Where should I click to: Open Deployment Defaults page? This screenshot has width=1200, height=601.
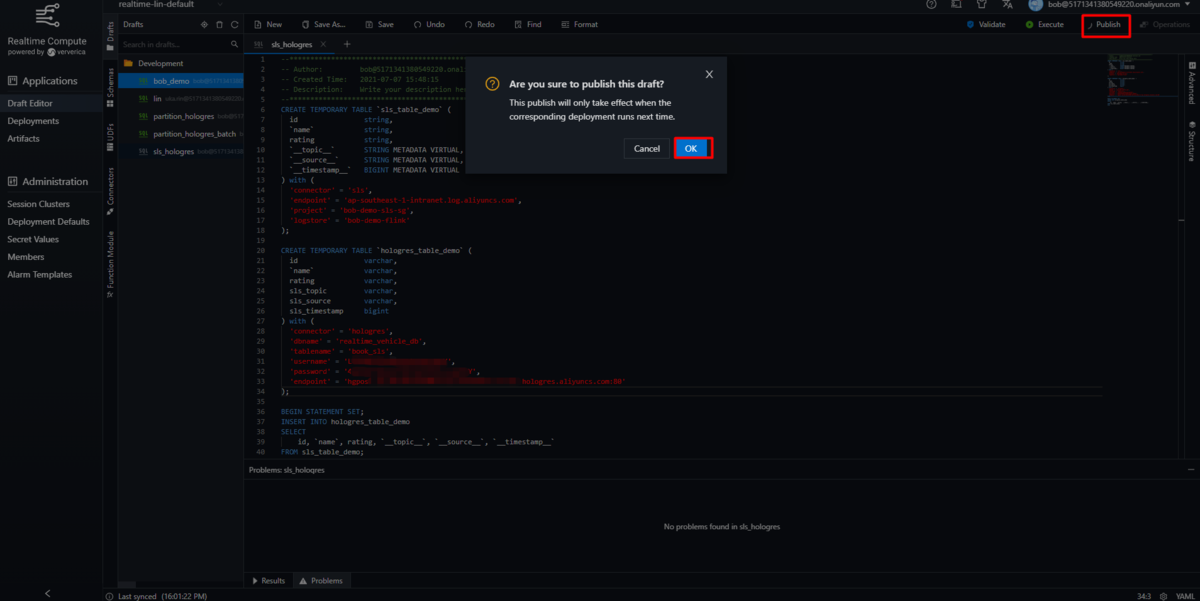tap(48, 222)
